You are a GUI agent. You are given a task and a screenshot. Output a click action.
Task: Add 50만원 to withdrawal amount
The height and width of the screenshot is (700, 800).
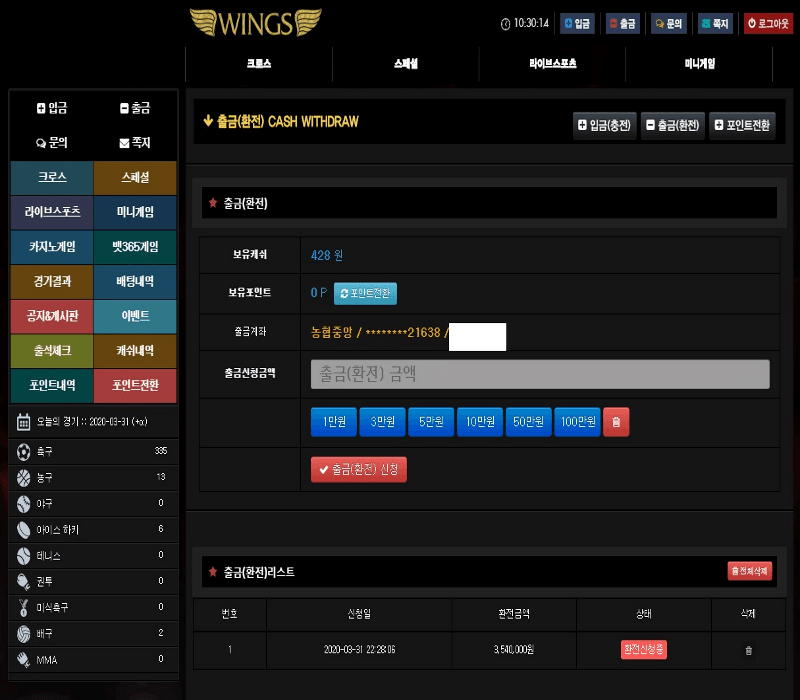pos(529,422)
